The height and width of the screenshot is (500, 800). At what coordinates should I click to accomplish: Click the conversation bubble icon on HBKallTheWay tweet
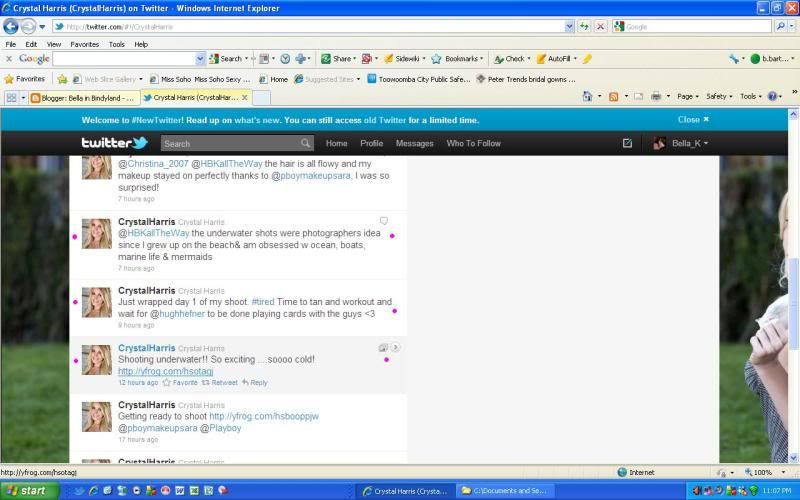tap(384, 221)
